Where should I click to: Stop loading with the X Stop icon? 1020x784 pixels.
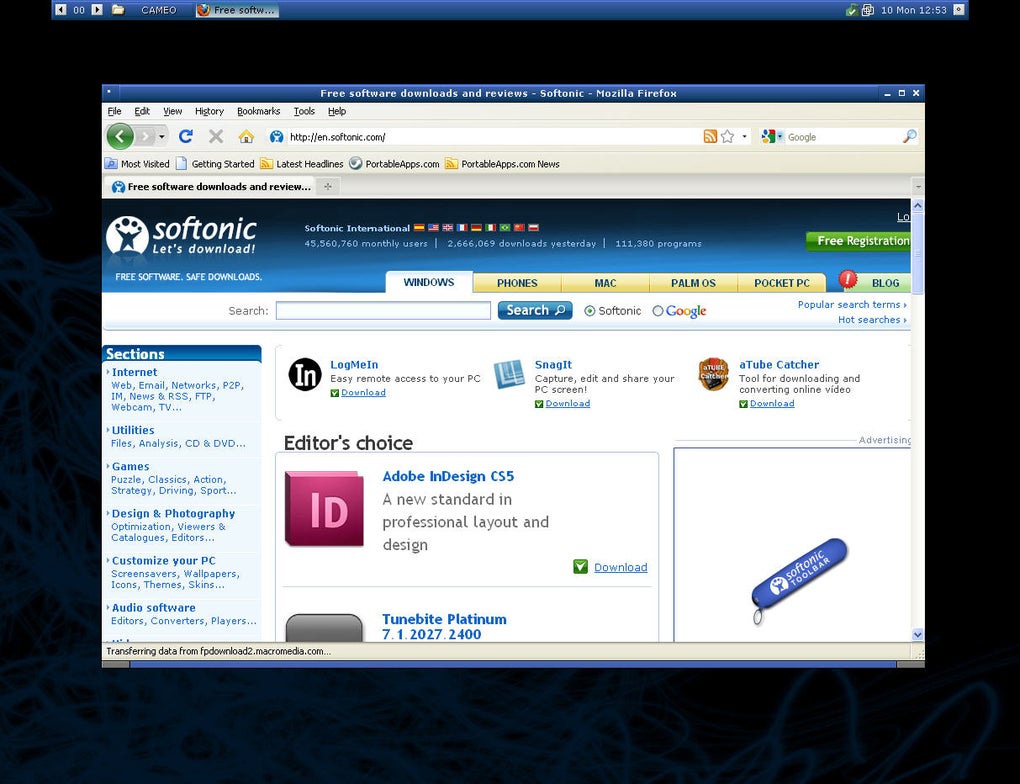click(x=216, y=137)
